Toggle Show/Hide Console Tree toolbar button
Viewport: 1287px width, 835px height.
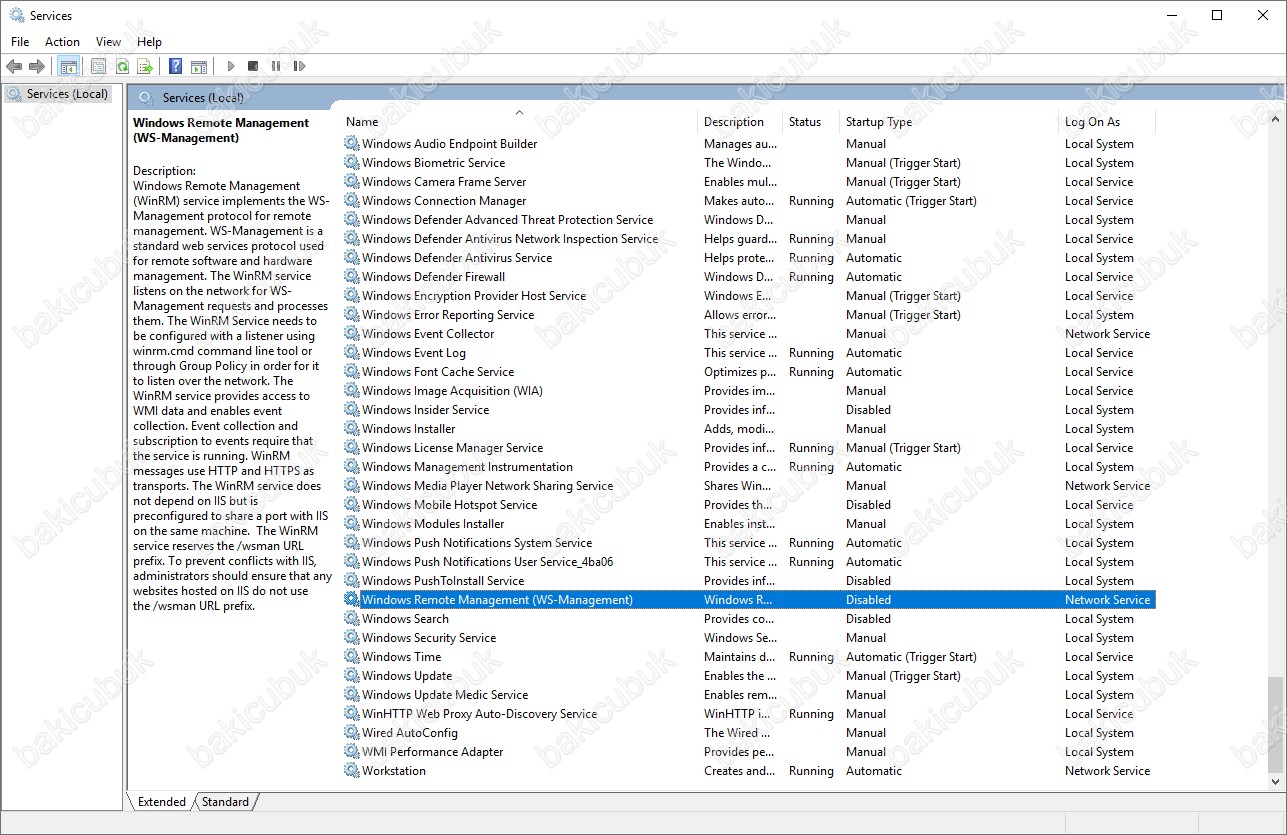[x=69, y=66]
